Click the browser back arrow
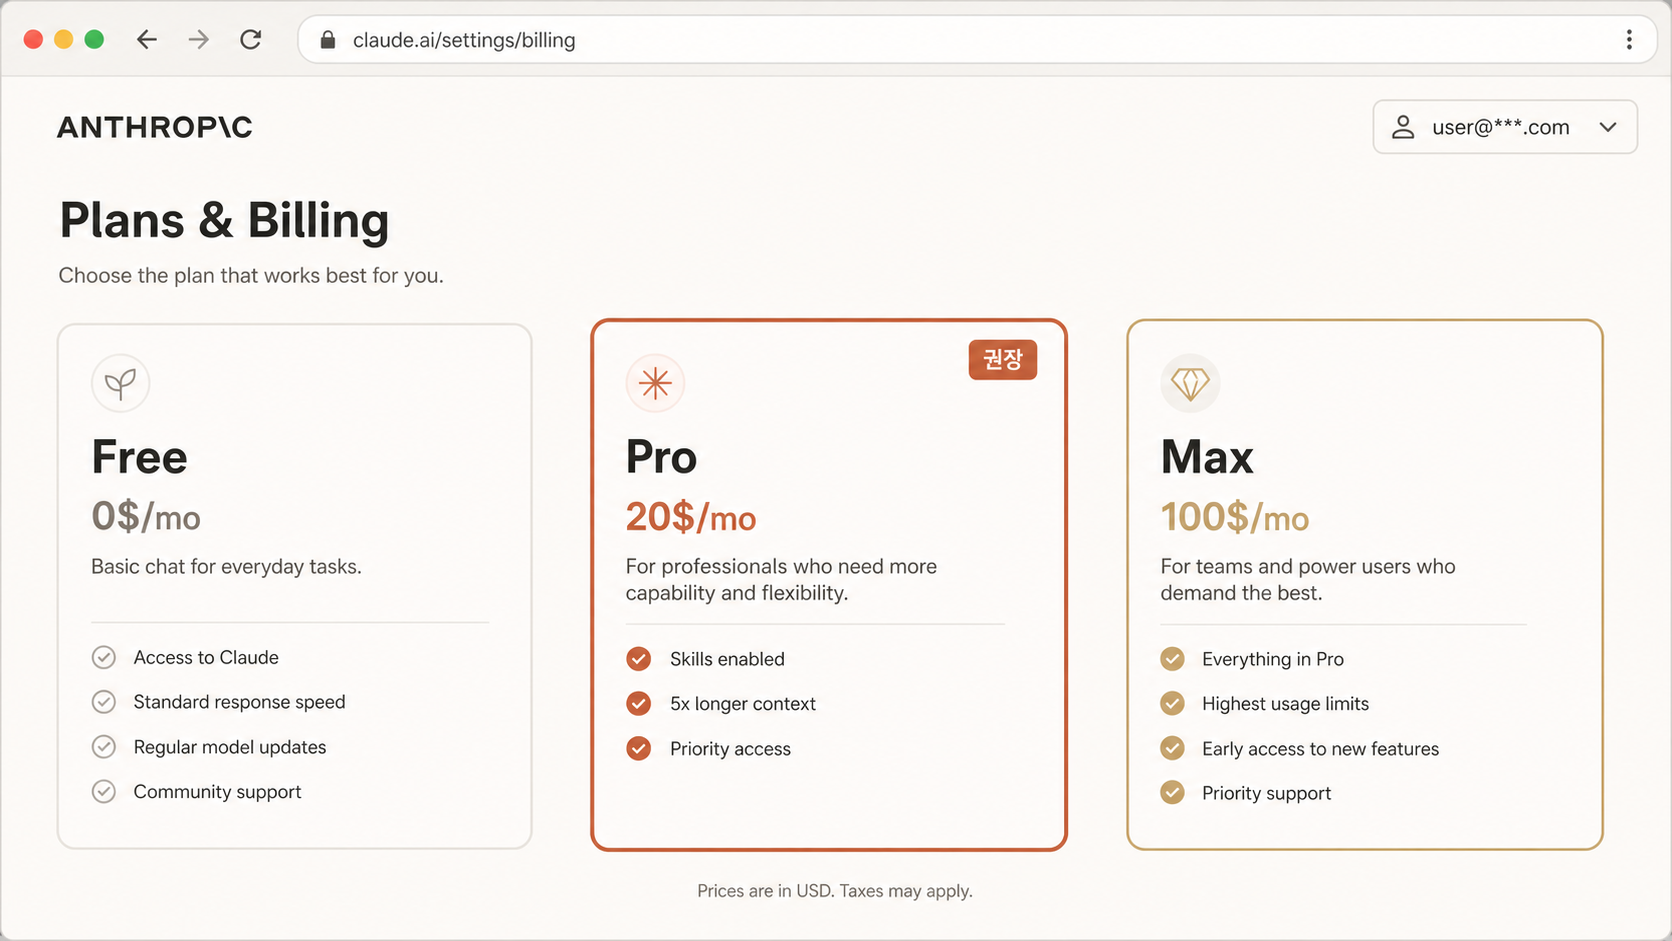The width and height of the screenshot is (1672, 941). (147, 39)
